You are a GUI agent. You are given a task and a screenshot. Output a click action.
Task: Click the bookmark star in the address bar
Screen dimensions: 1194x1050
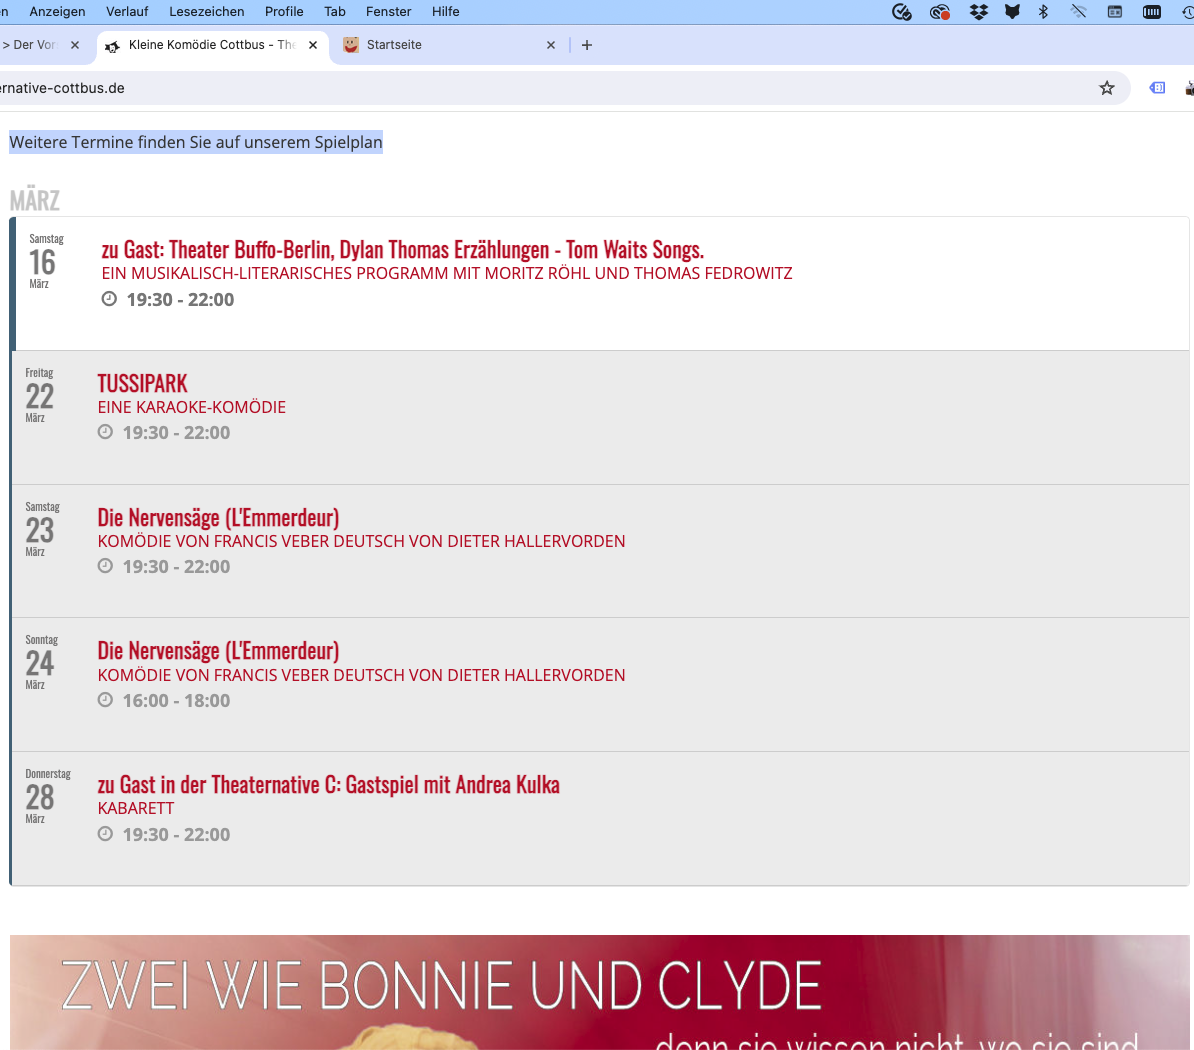click(1106, 88)
